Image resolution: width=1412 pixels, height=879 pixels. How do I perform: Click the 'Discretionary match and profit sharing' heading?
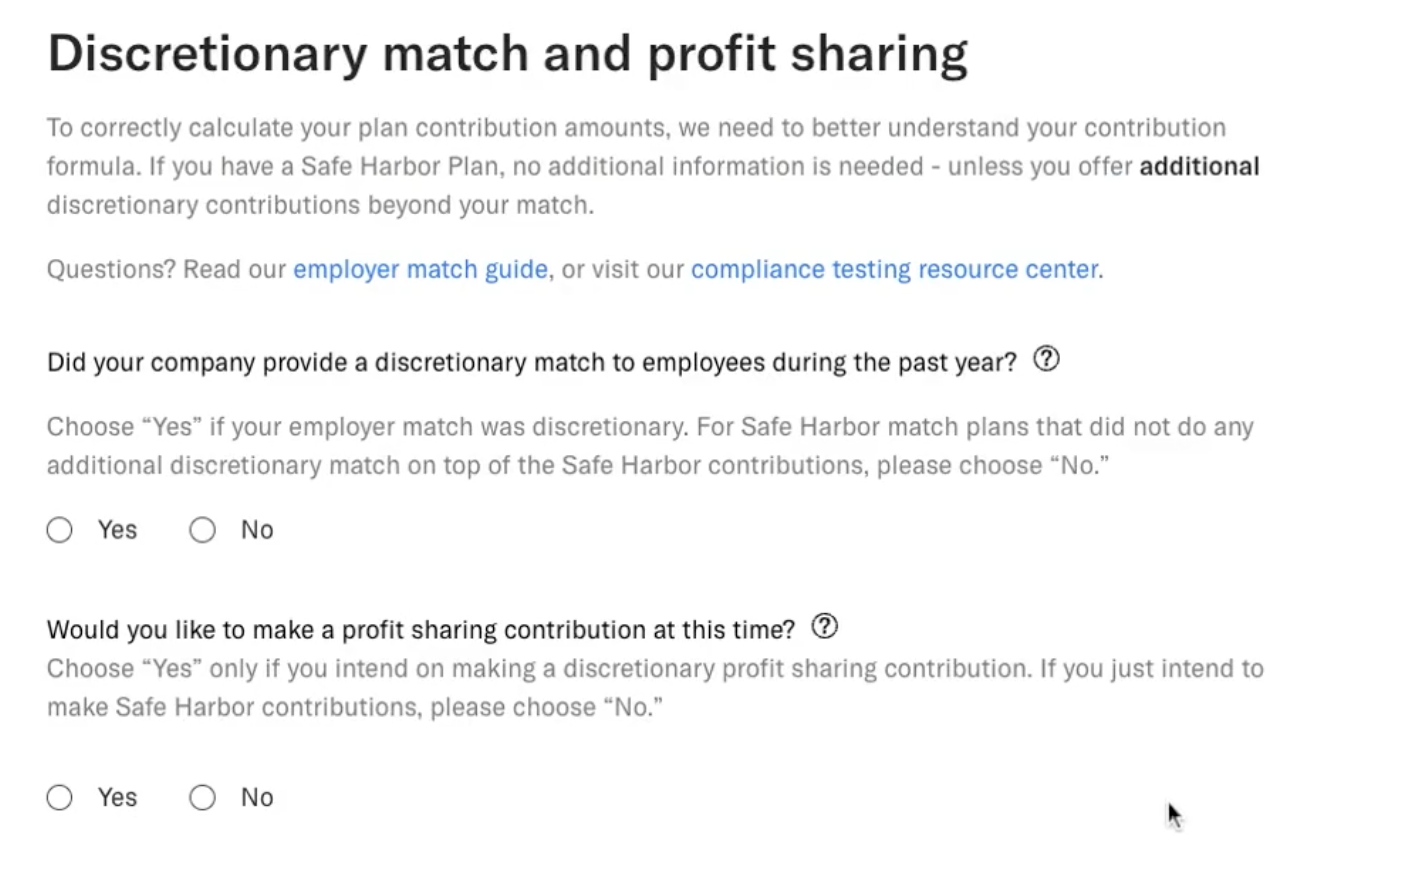coord(507,52)
